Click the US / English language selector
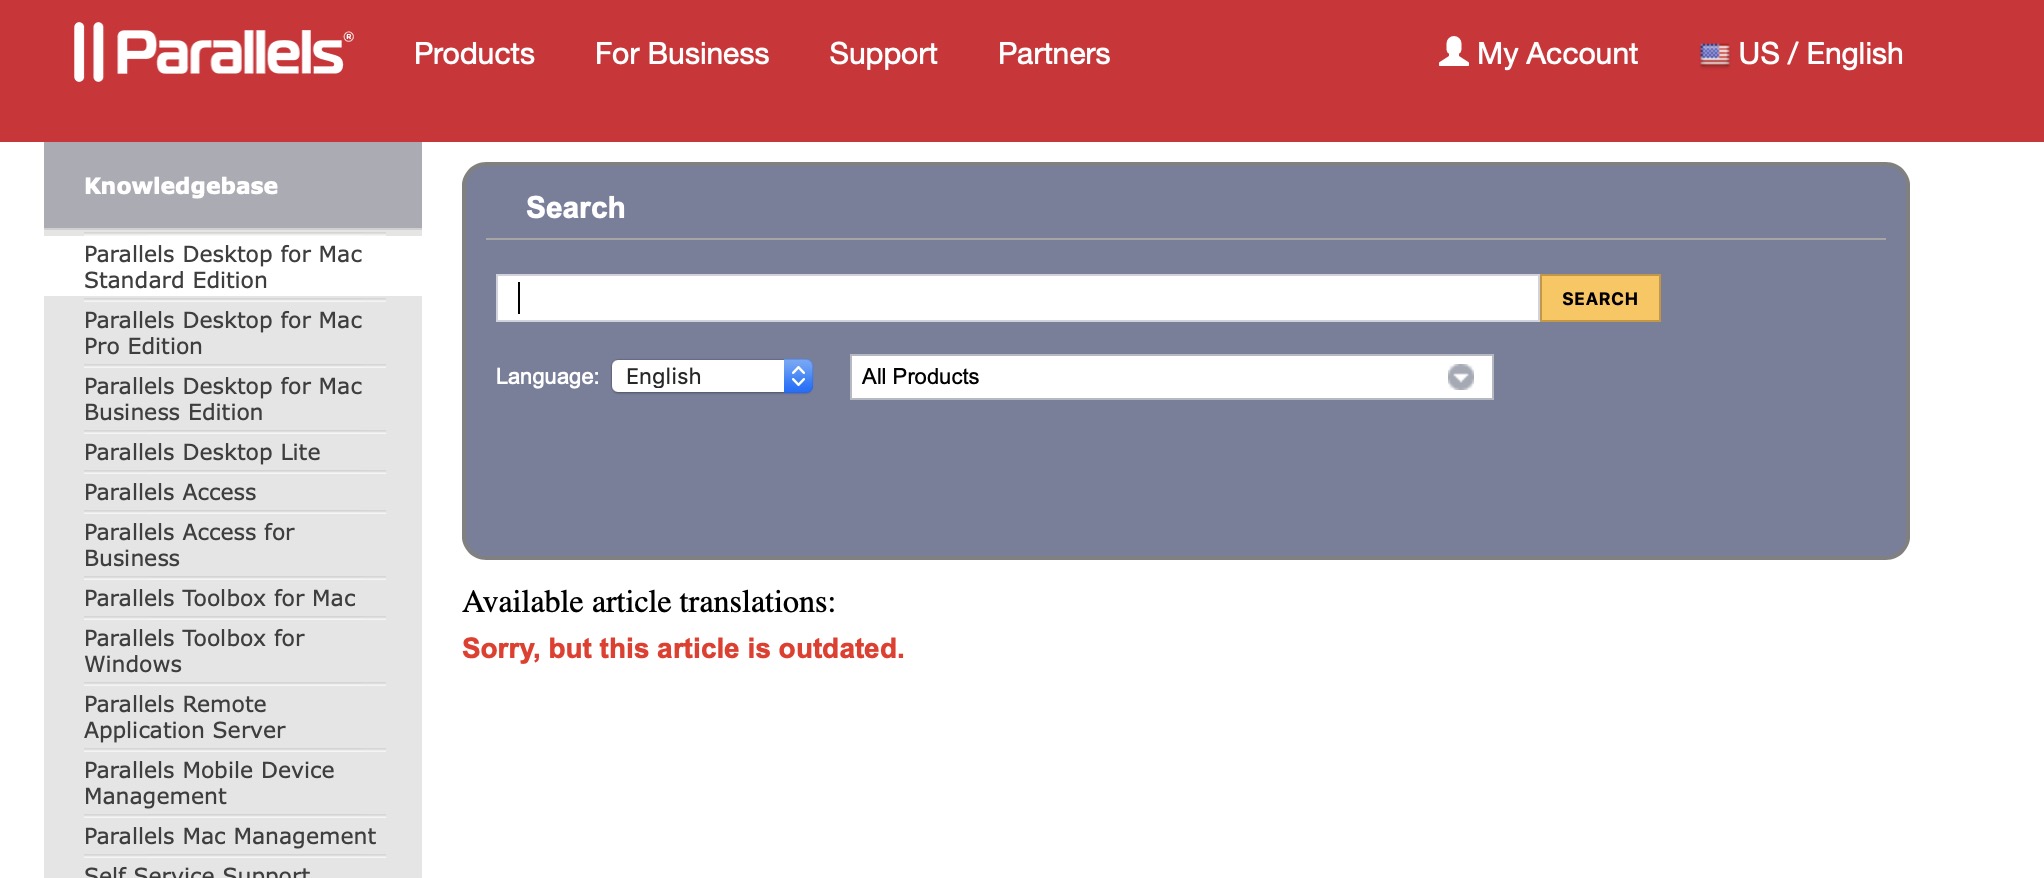This screenshot has height=878, width=2044. [1819, 54]
